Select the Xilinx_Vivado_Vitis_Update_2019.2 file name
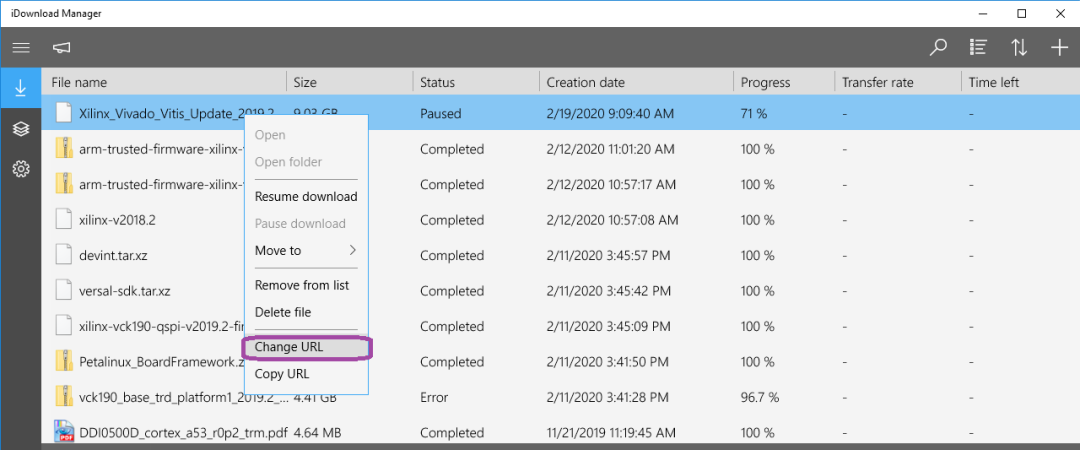Screen dimensions: 1080x450 (x=176, y=113)
